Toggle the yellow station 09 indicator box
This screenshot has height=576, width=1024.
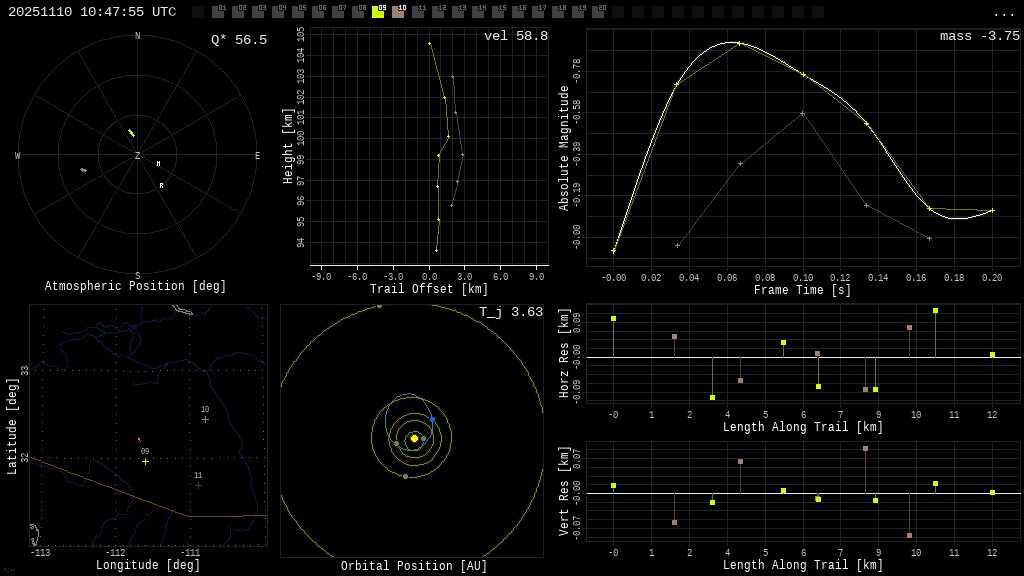[378, 12]
